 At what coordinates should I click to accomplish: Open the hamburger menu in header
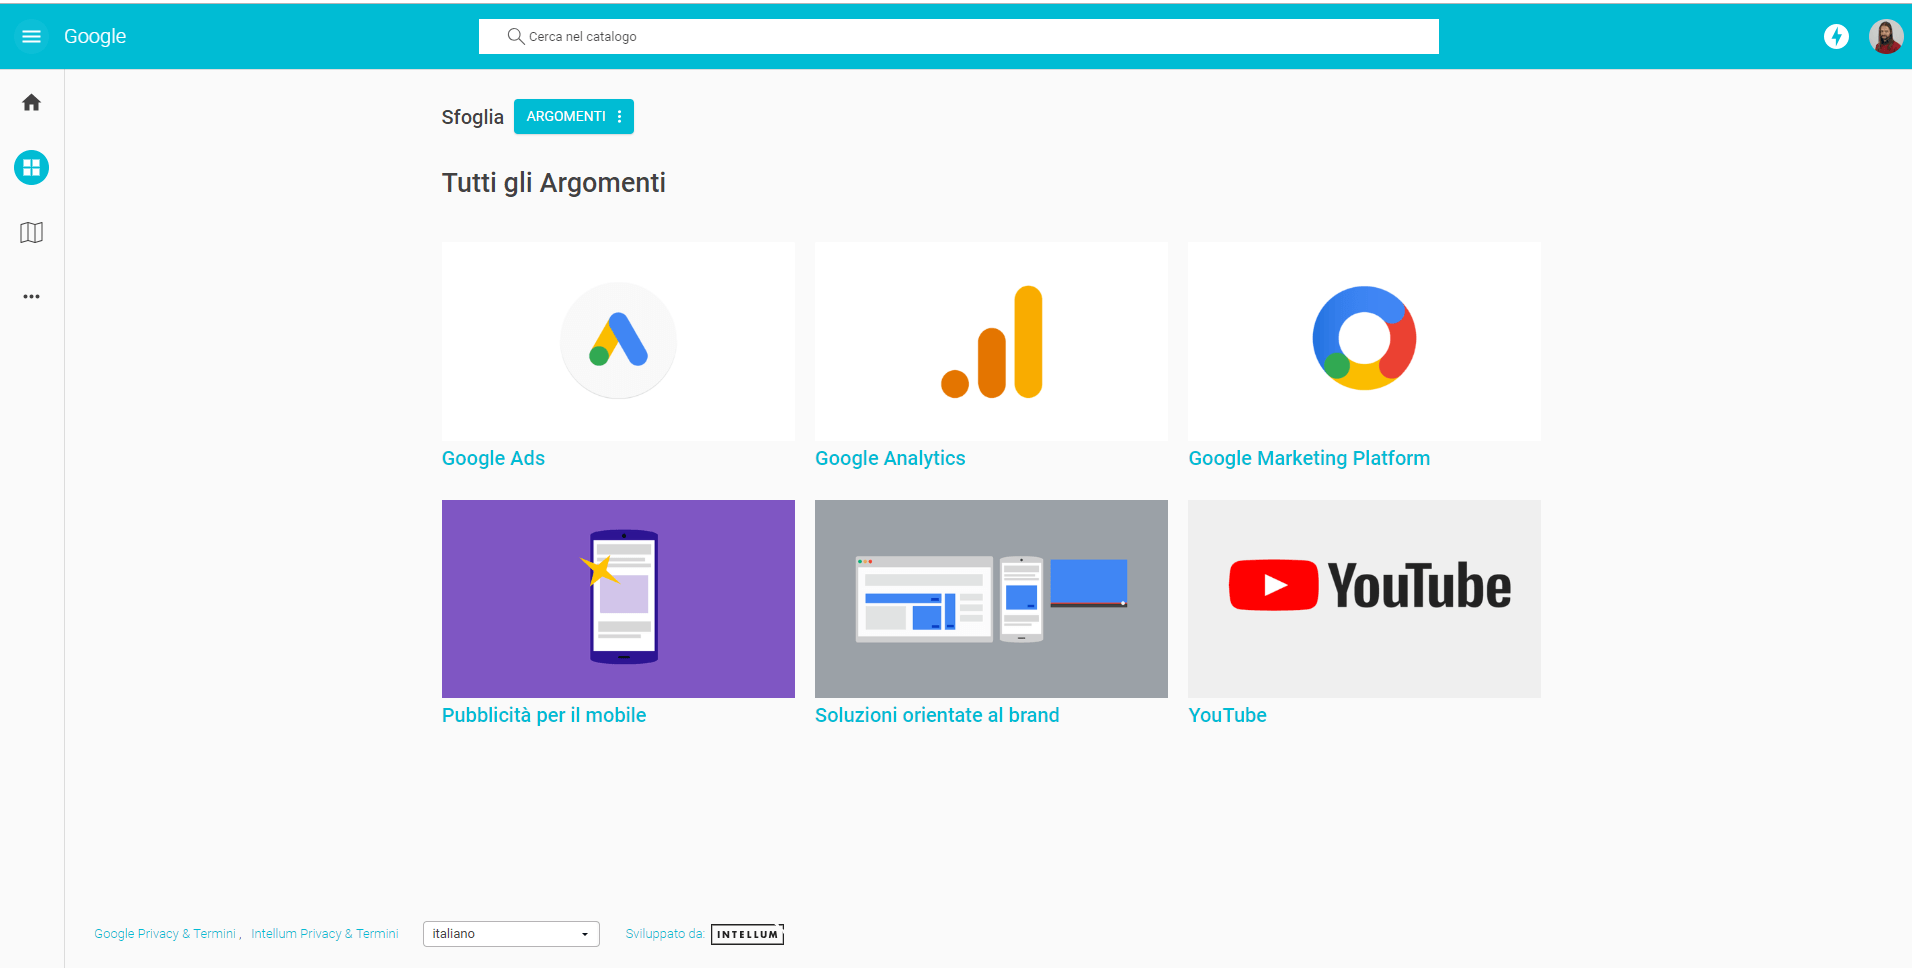point(31,37)
